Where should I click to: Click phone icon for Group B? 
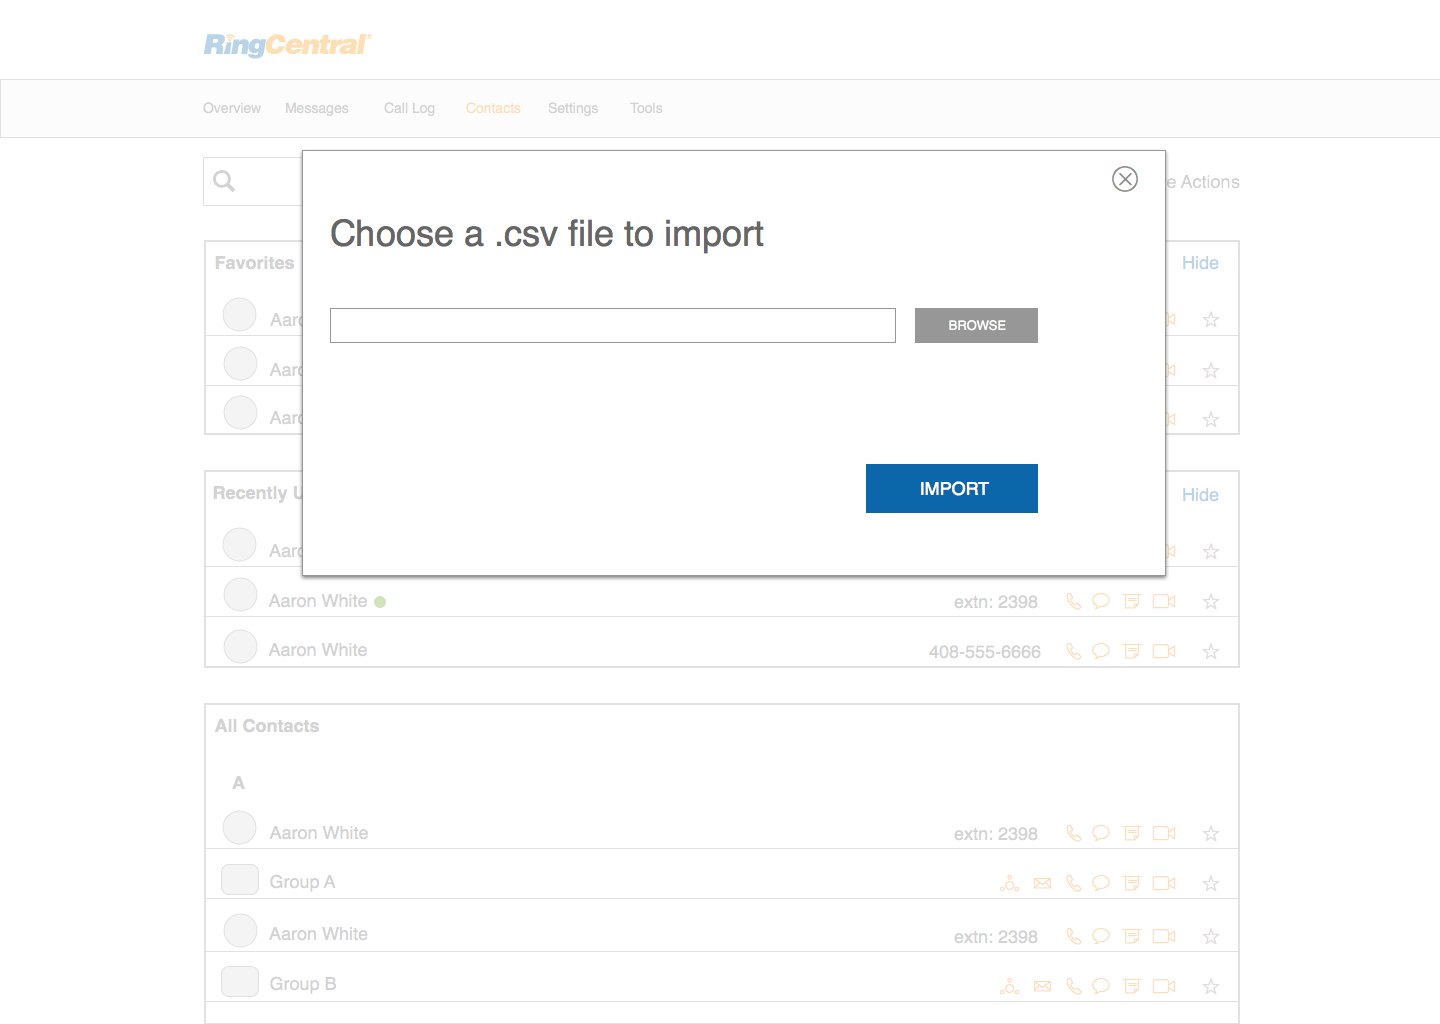click(1073, 986)
